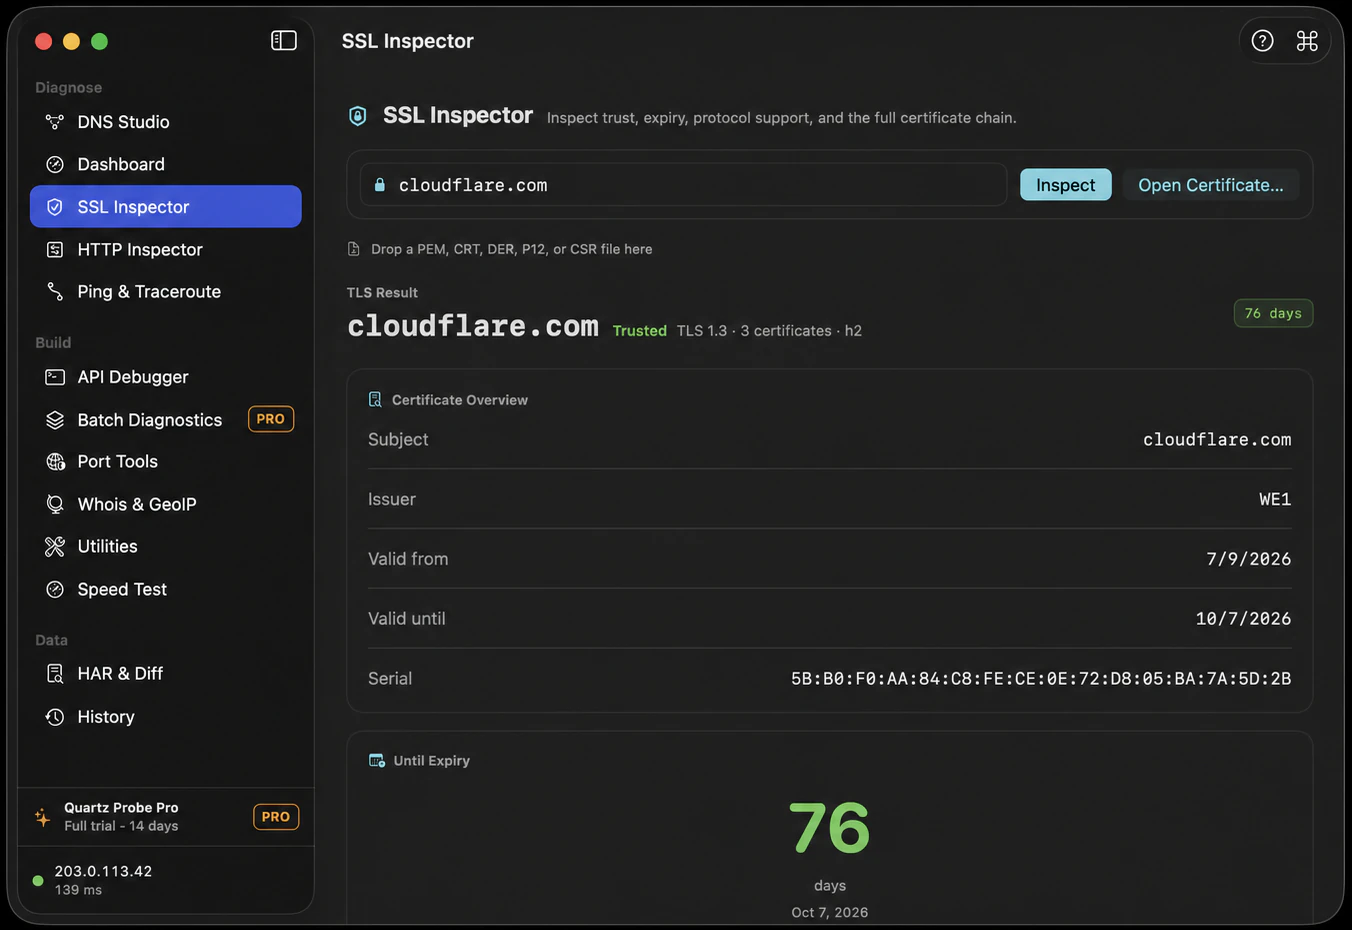Click the 139 ms latency text
This screenshot has height=930, width=1352.
tap(78, 890)
